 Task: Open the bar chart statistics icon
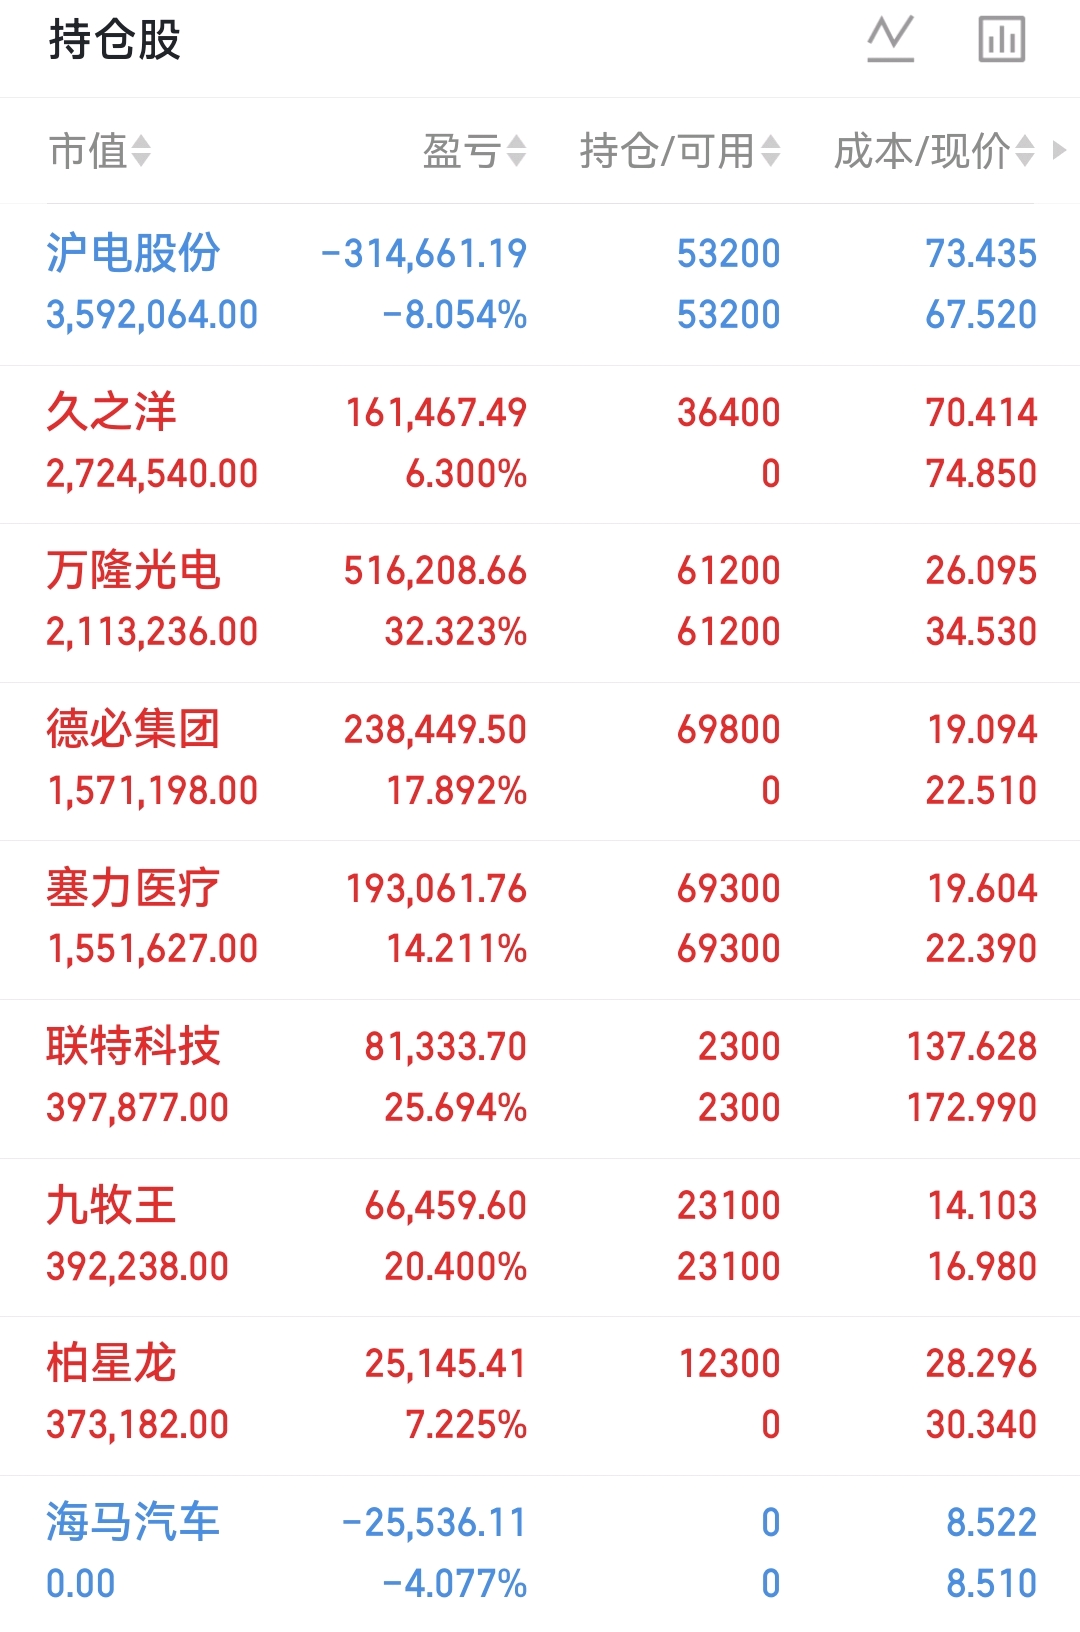point(1001,40)
